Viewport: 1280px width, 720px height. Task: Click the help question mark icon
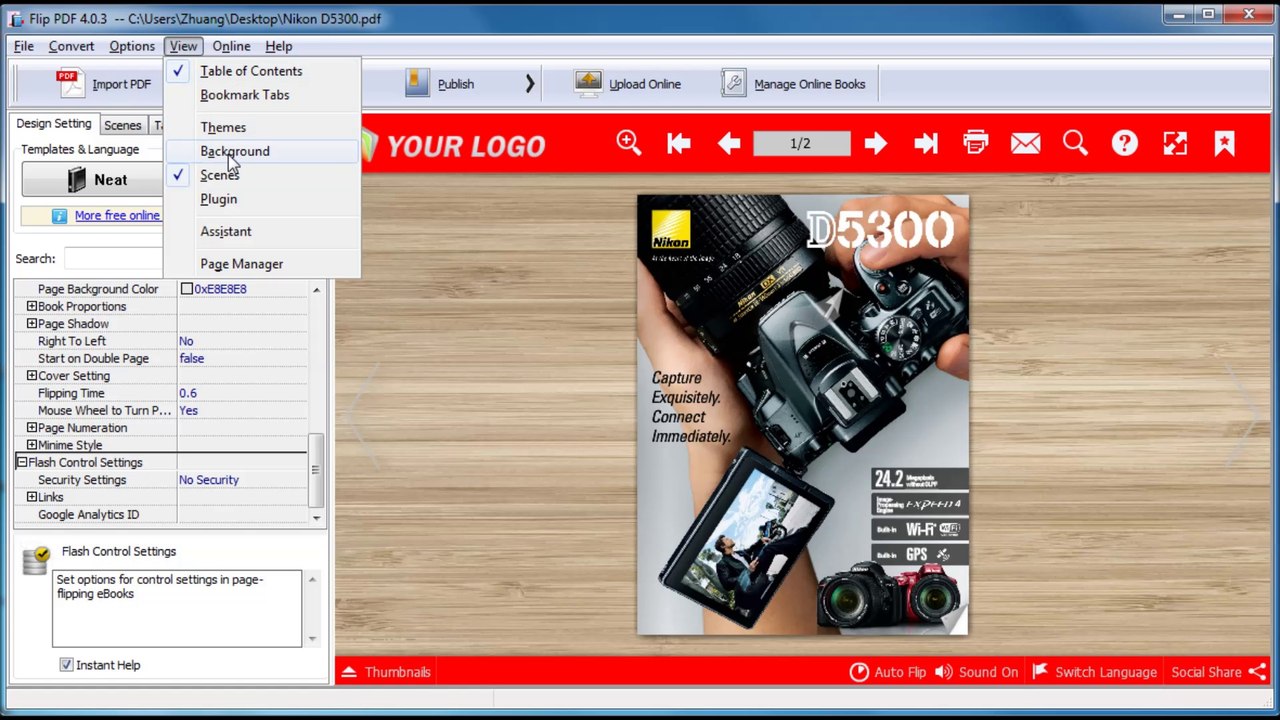click(1125, 144)
